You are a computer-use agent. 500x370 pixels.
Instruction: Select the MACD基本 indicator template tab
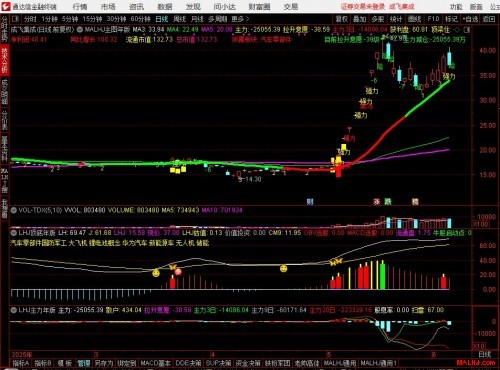coord(155,363)
